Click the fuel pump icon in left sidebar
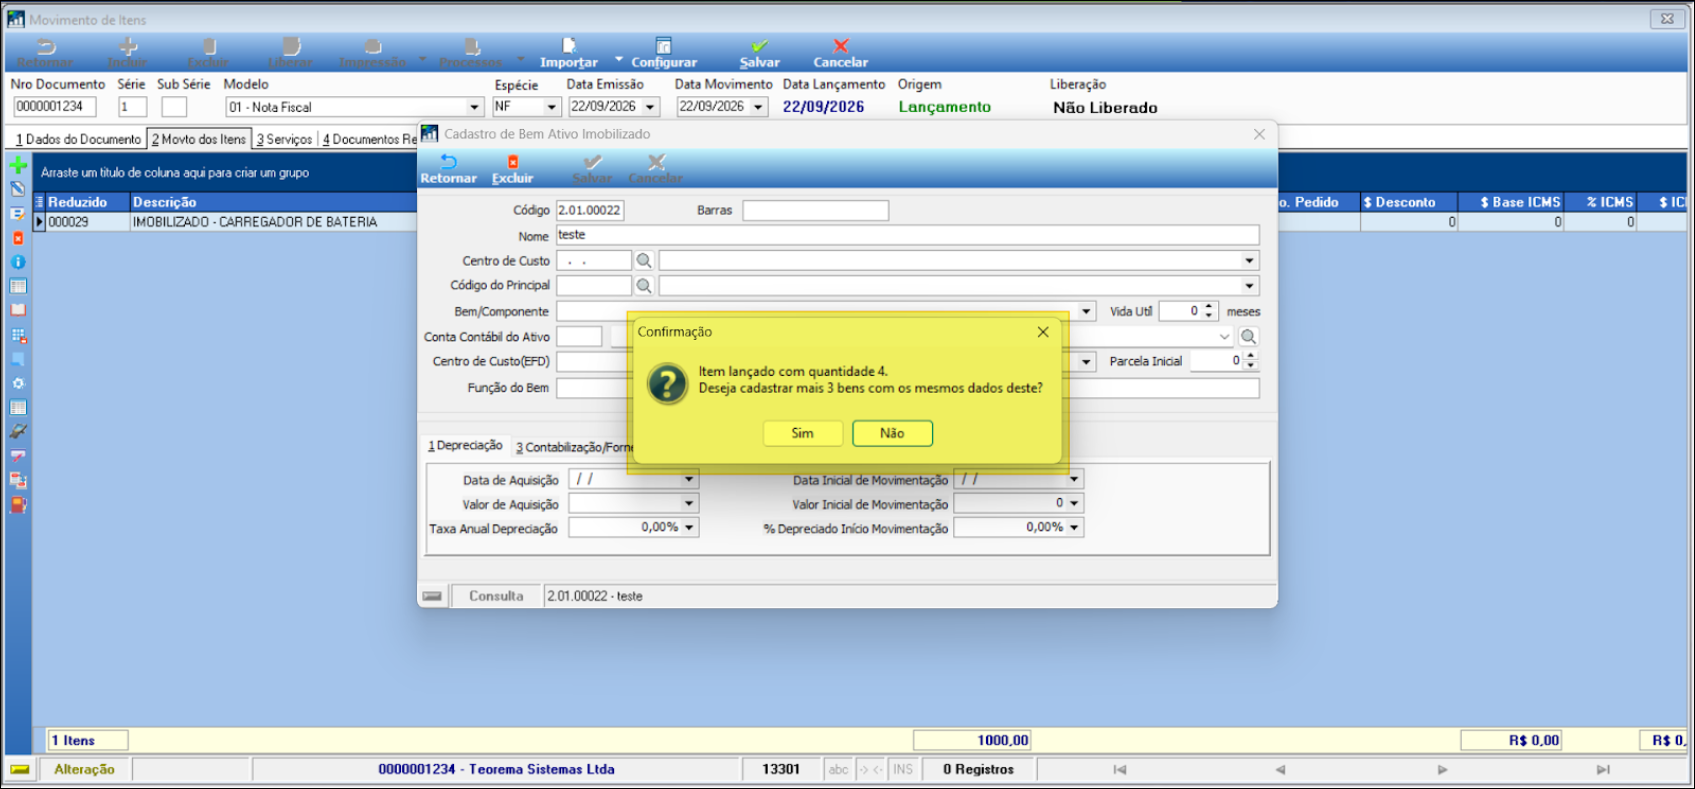1695x789 pixels. pos(18,505)
